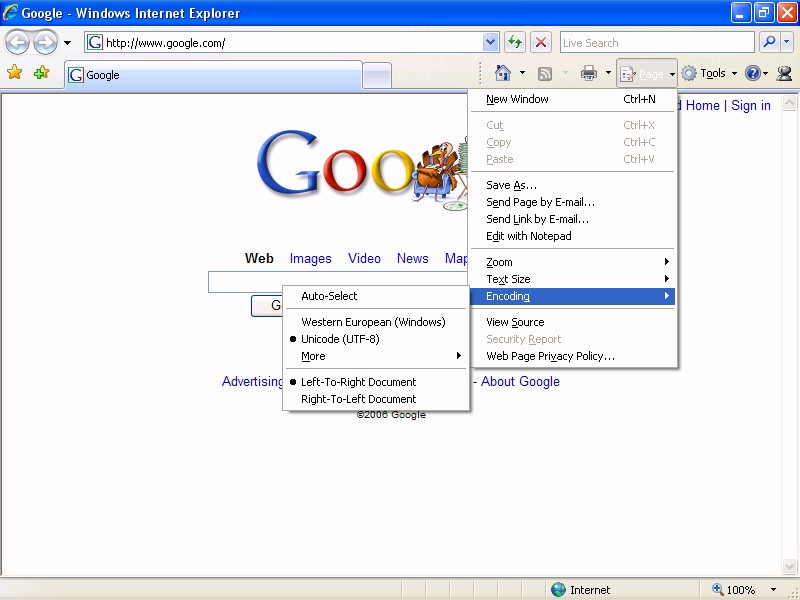Screen dimensions: 800x600
Task: Click into the Live Search box
Action: click(657, 43)
